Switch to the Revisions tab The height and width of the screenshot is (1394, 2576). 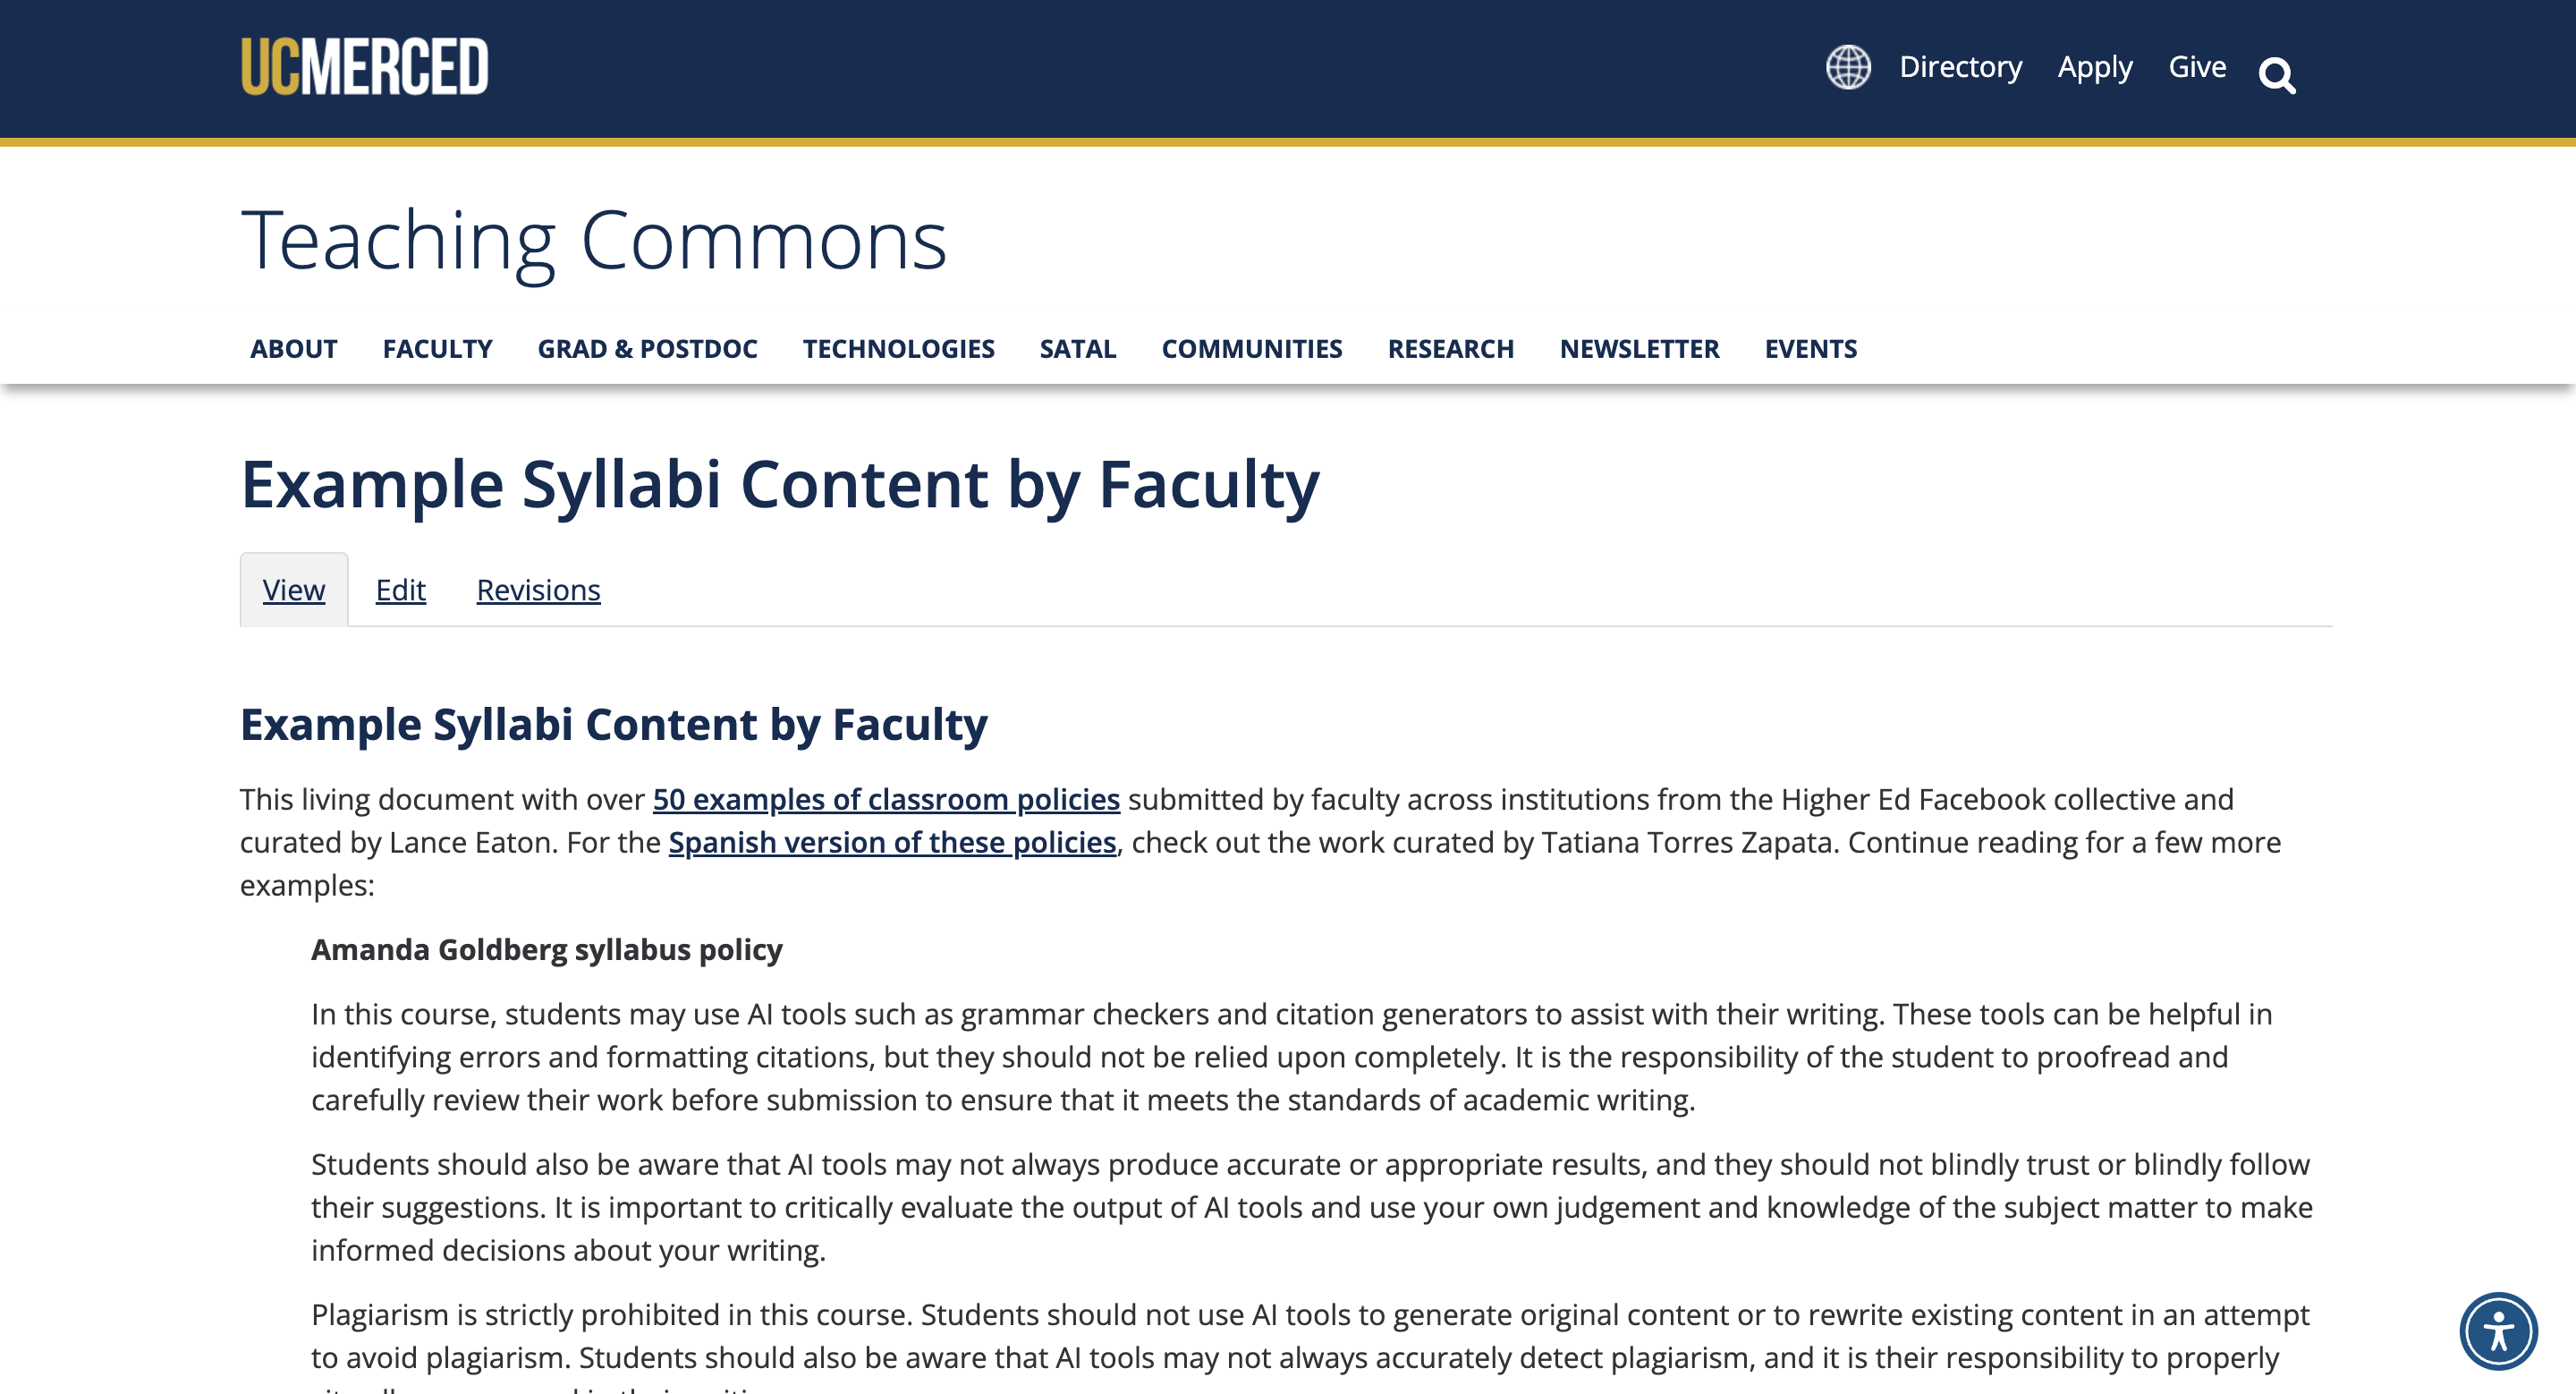tap(538, 590)
